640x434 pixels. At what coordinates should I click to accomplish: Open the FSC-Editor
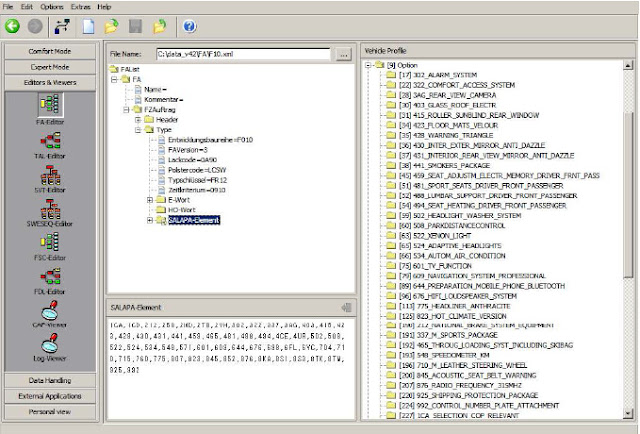point(50,247)
